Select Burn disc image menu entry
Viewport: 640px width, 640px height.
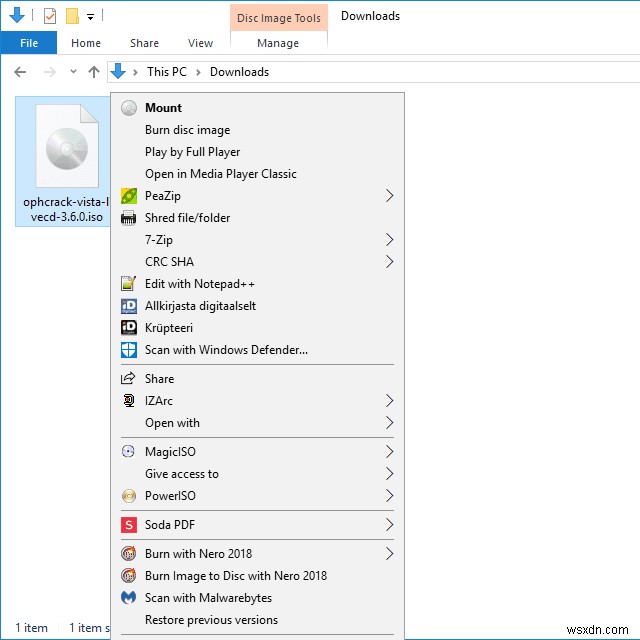[x=187, y=130]
